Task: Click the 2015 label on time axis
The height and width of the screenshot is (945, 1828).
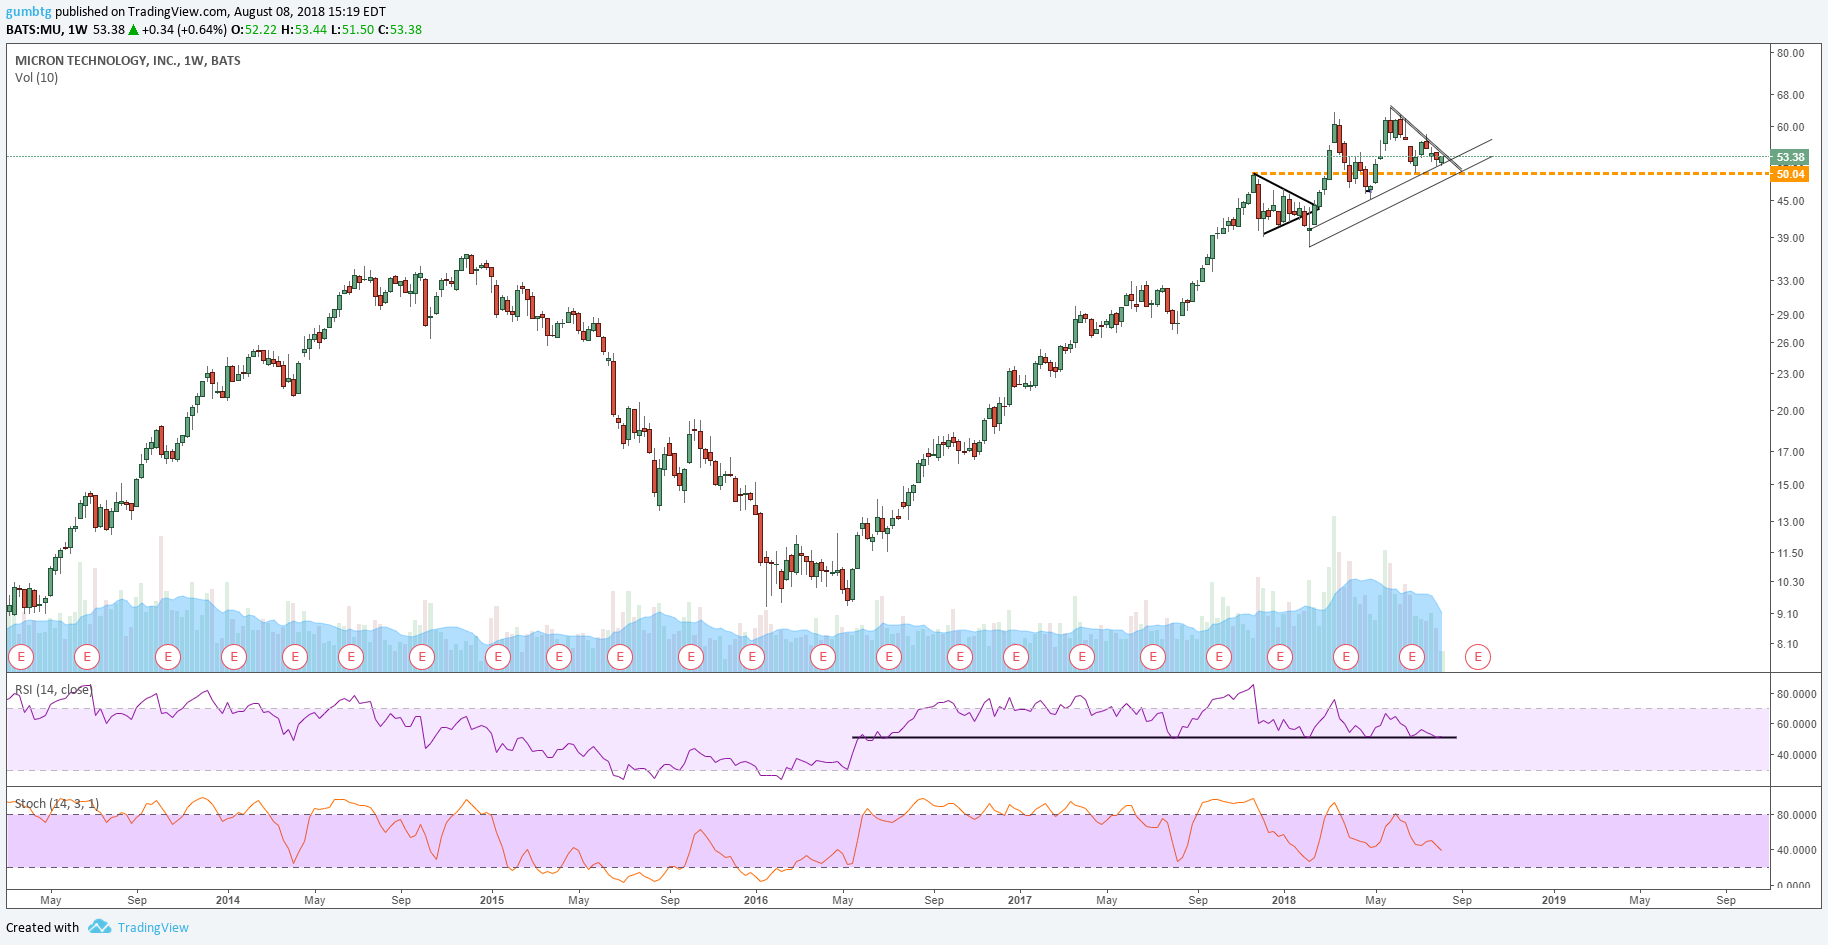Action: 492,900
